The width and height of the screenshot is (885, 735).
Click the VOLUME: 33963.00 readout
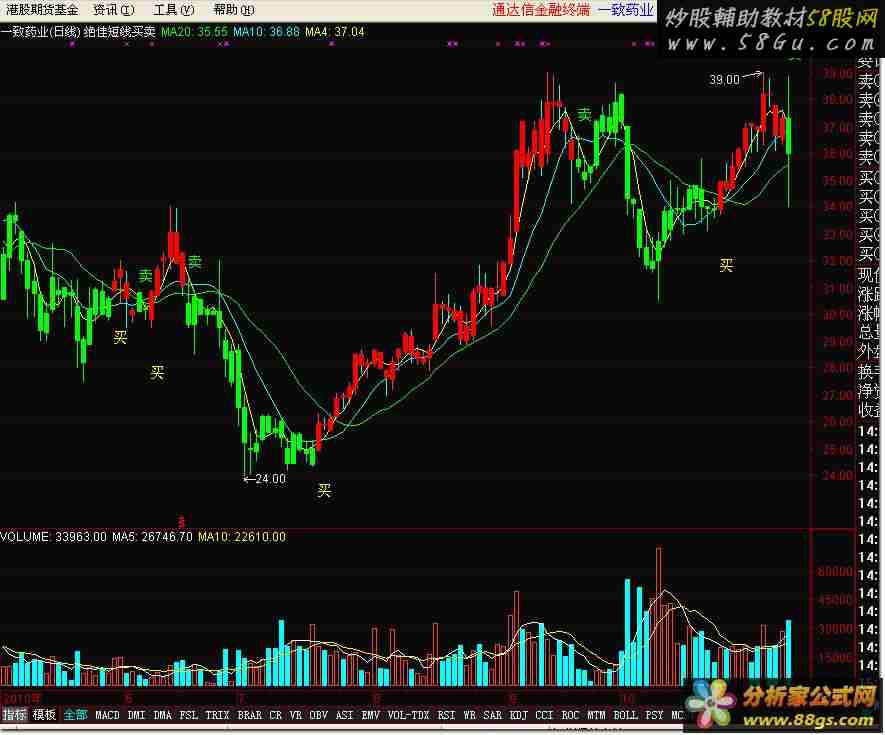click(53, 536)
